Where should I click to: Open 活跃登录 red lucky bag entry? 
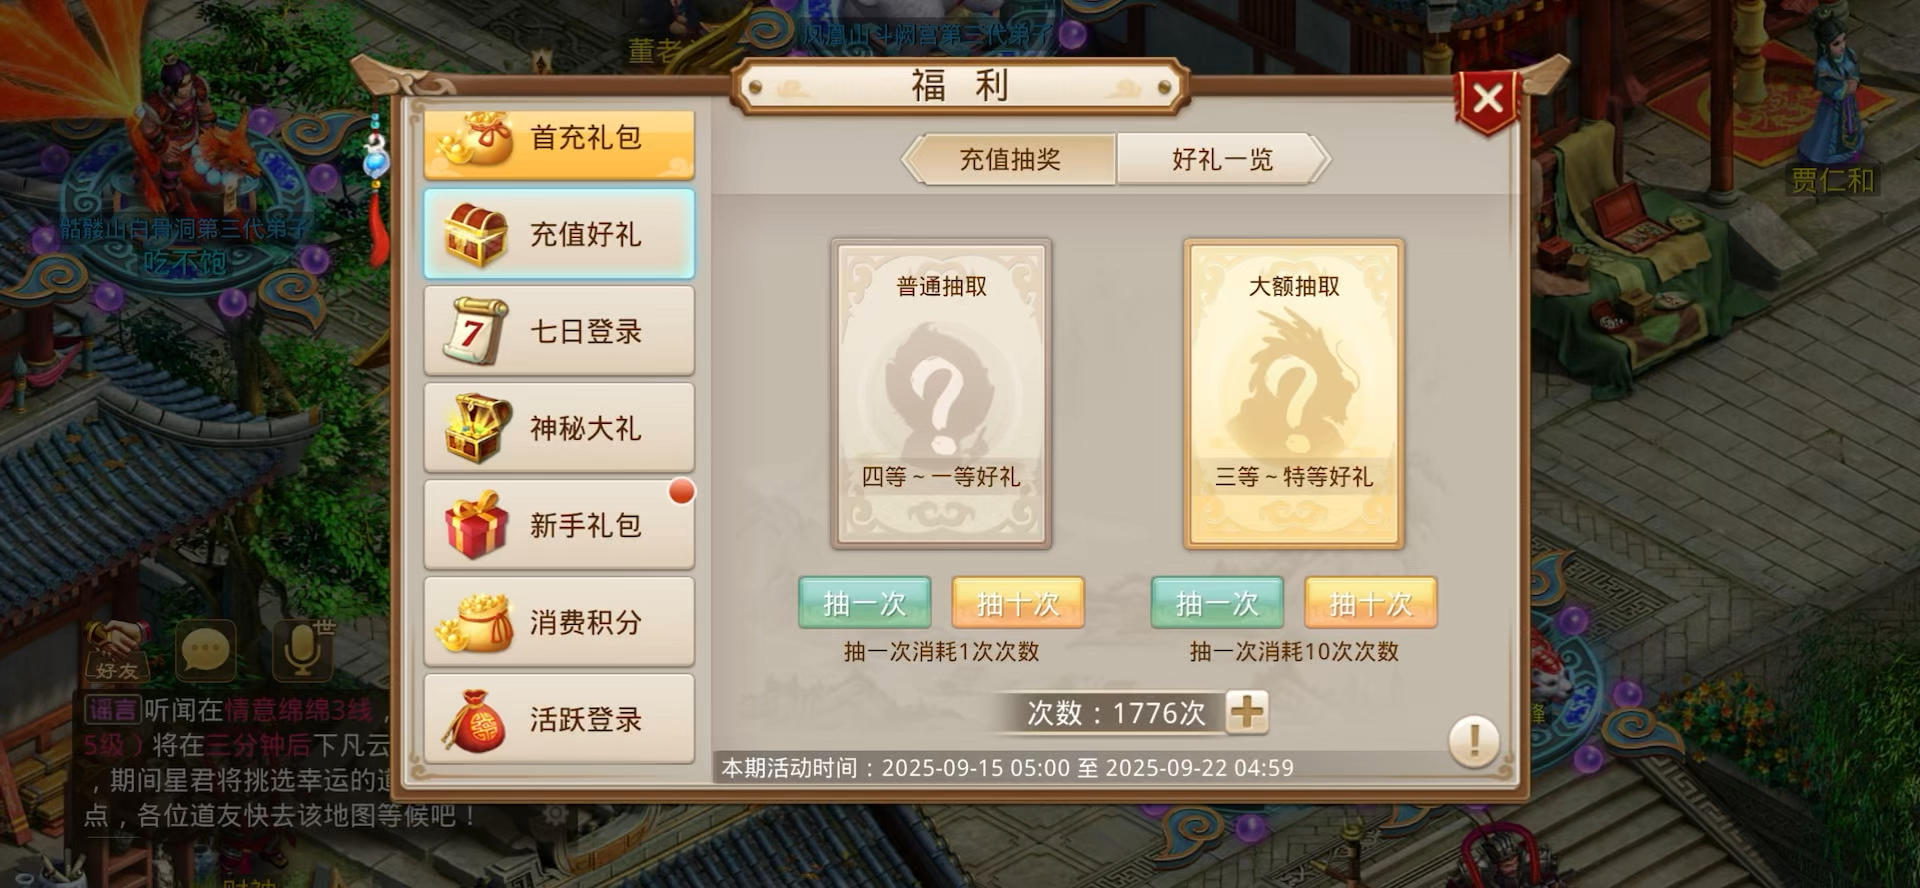click(x=559, y=719)
